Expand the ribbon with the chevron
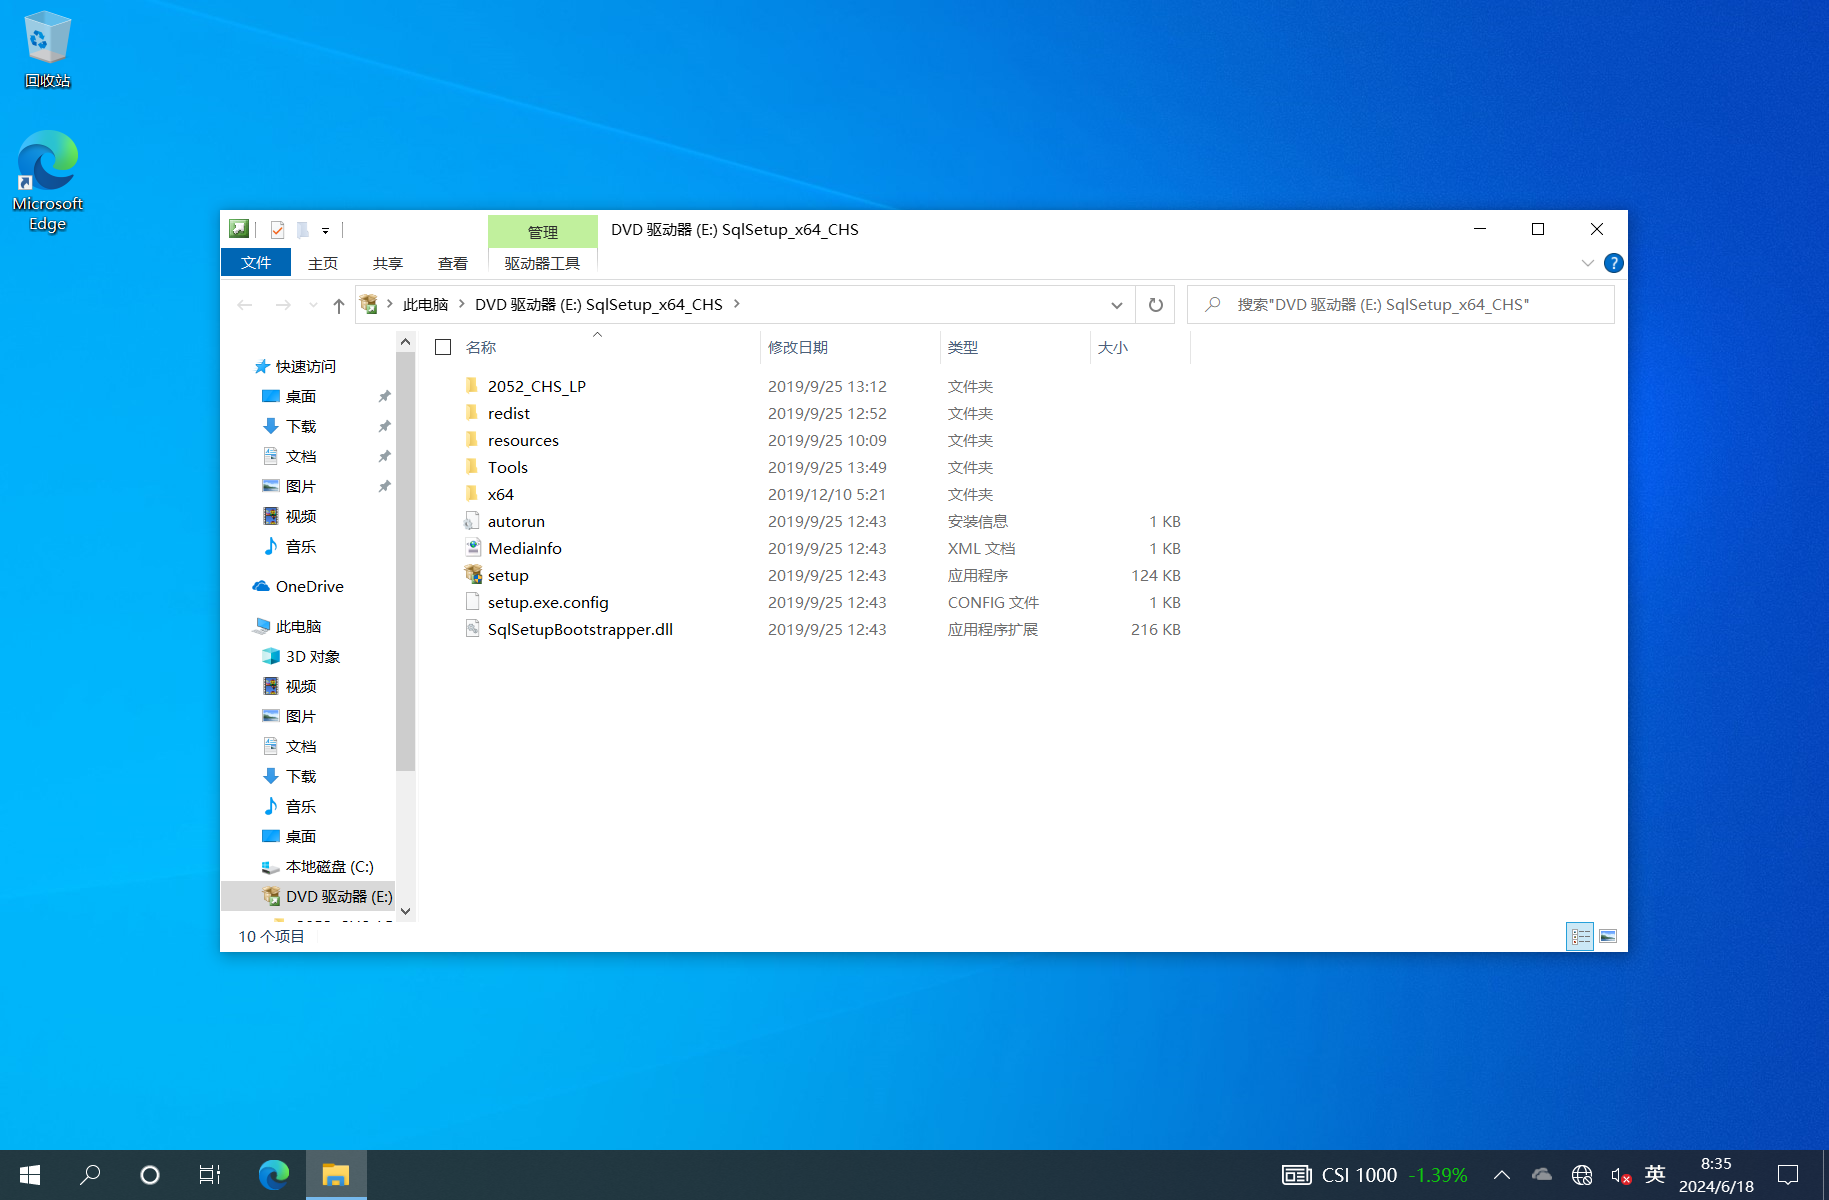1829x1200 pixels. coord(1587,263)
